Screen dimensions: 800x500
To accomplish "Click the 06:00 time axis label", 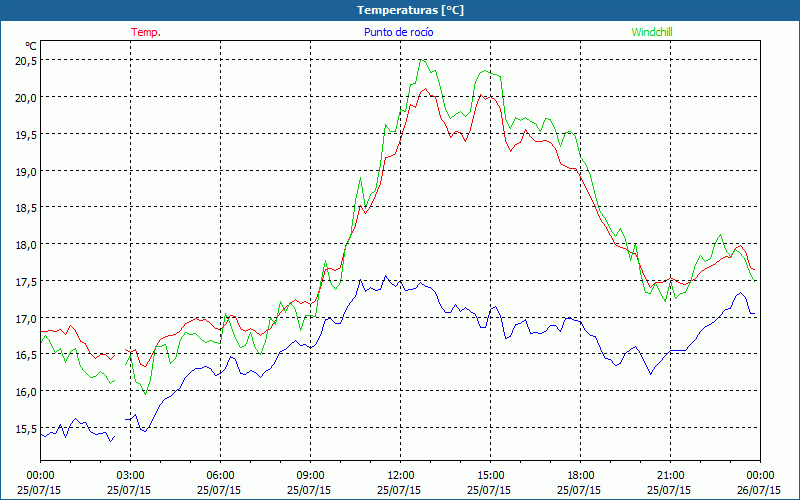I will (x=220, y=476).
